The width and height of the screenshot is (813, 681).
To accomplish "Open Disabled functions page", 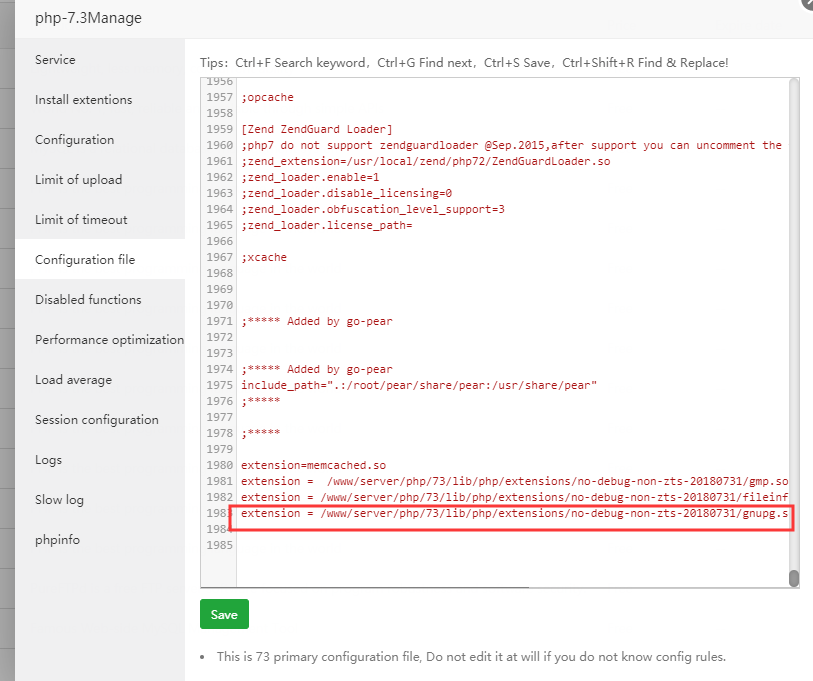I will 88,300.
